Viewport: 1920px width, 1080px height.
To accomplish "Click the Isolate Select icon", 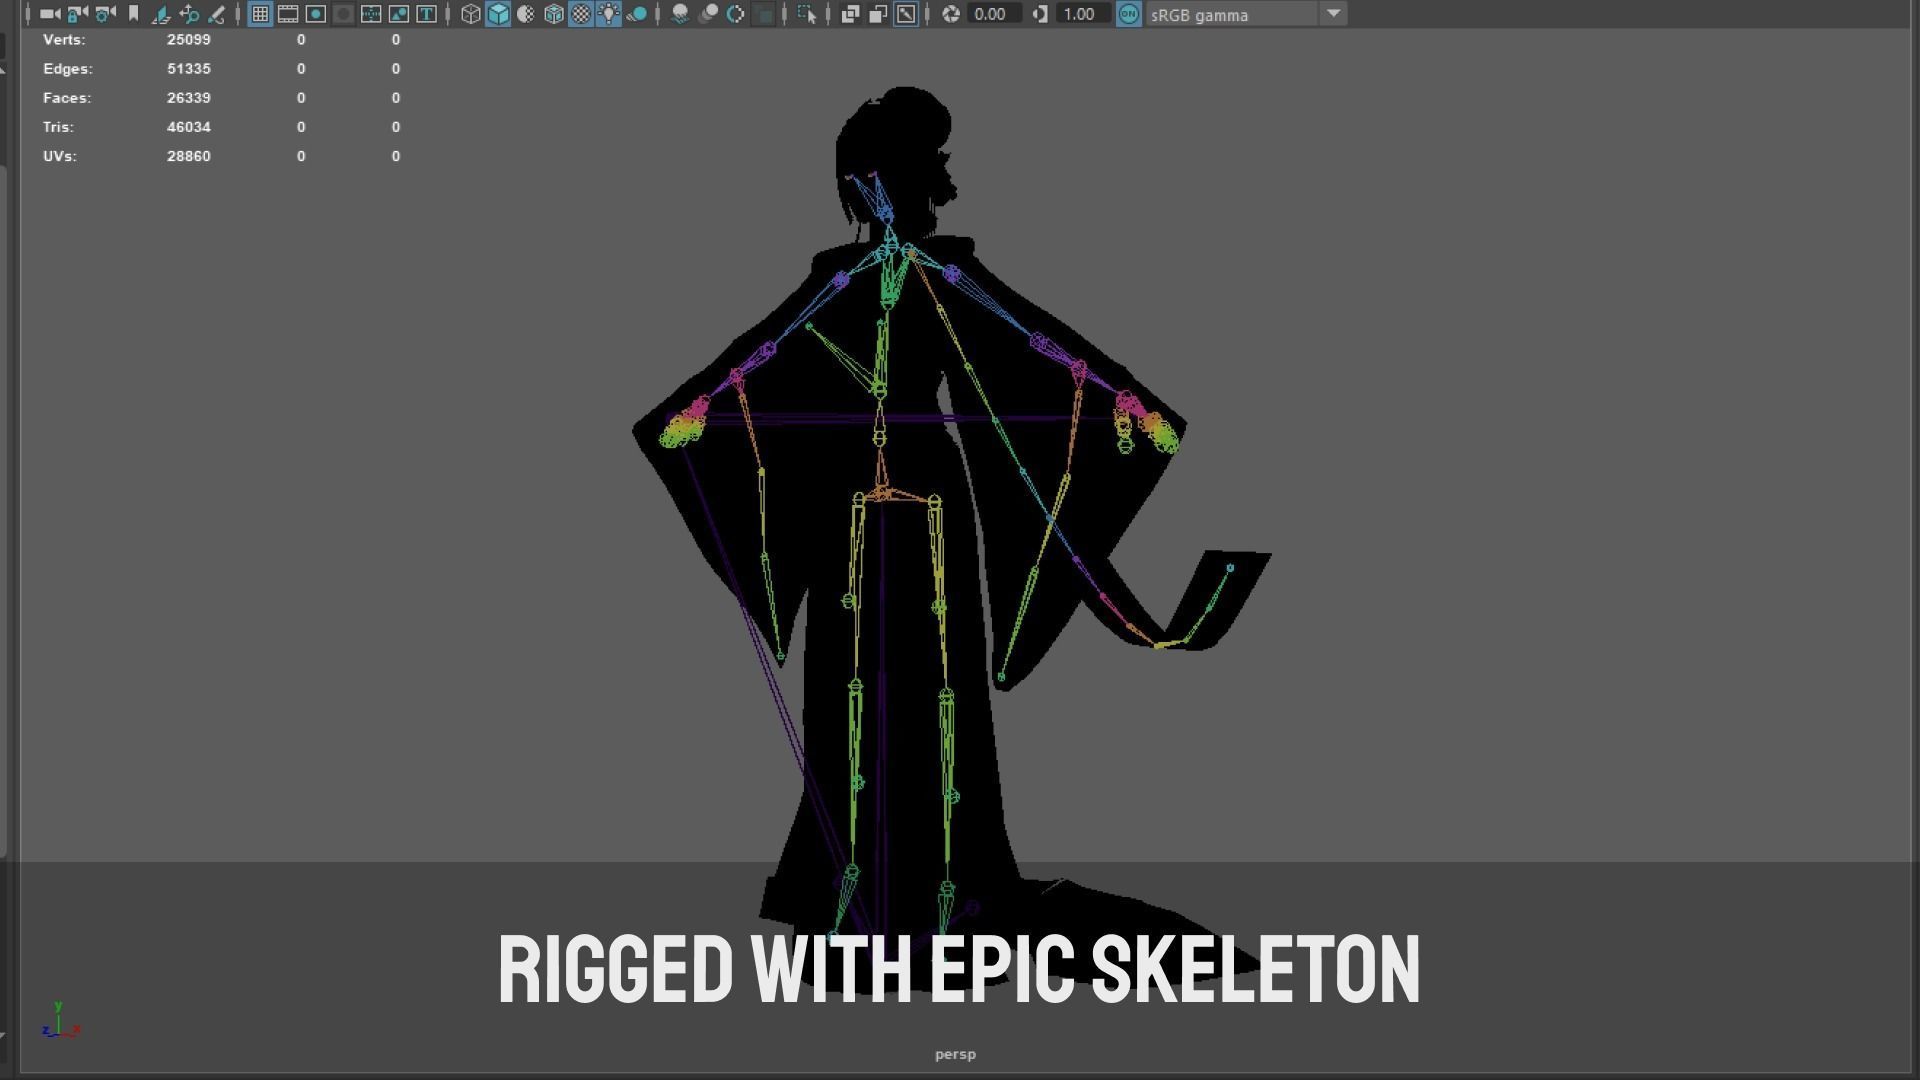I will 807,14.
